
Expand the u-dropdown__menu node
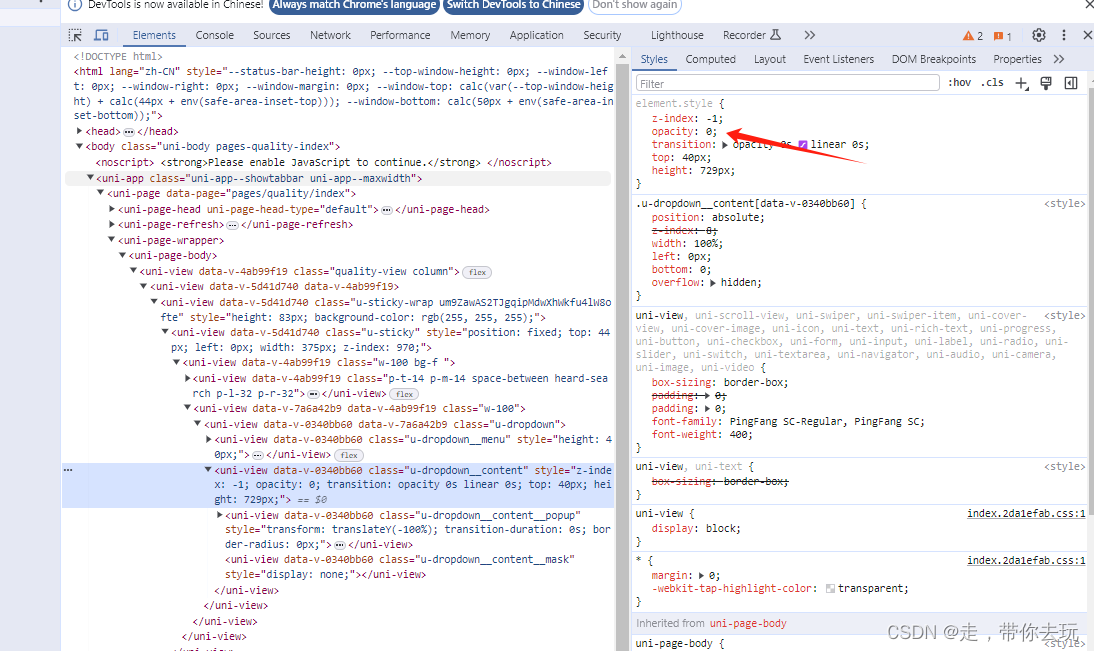click(x=209, y=439)
